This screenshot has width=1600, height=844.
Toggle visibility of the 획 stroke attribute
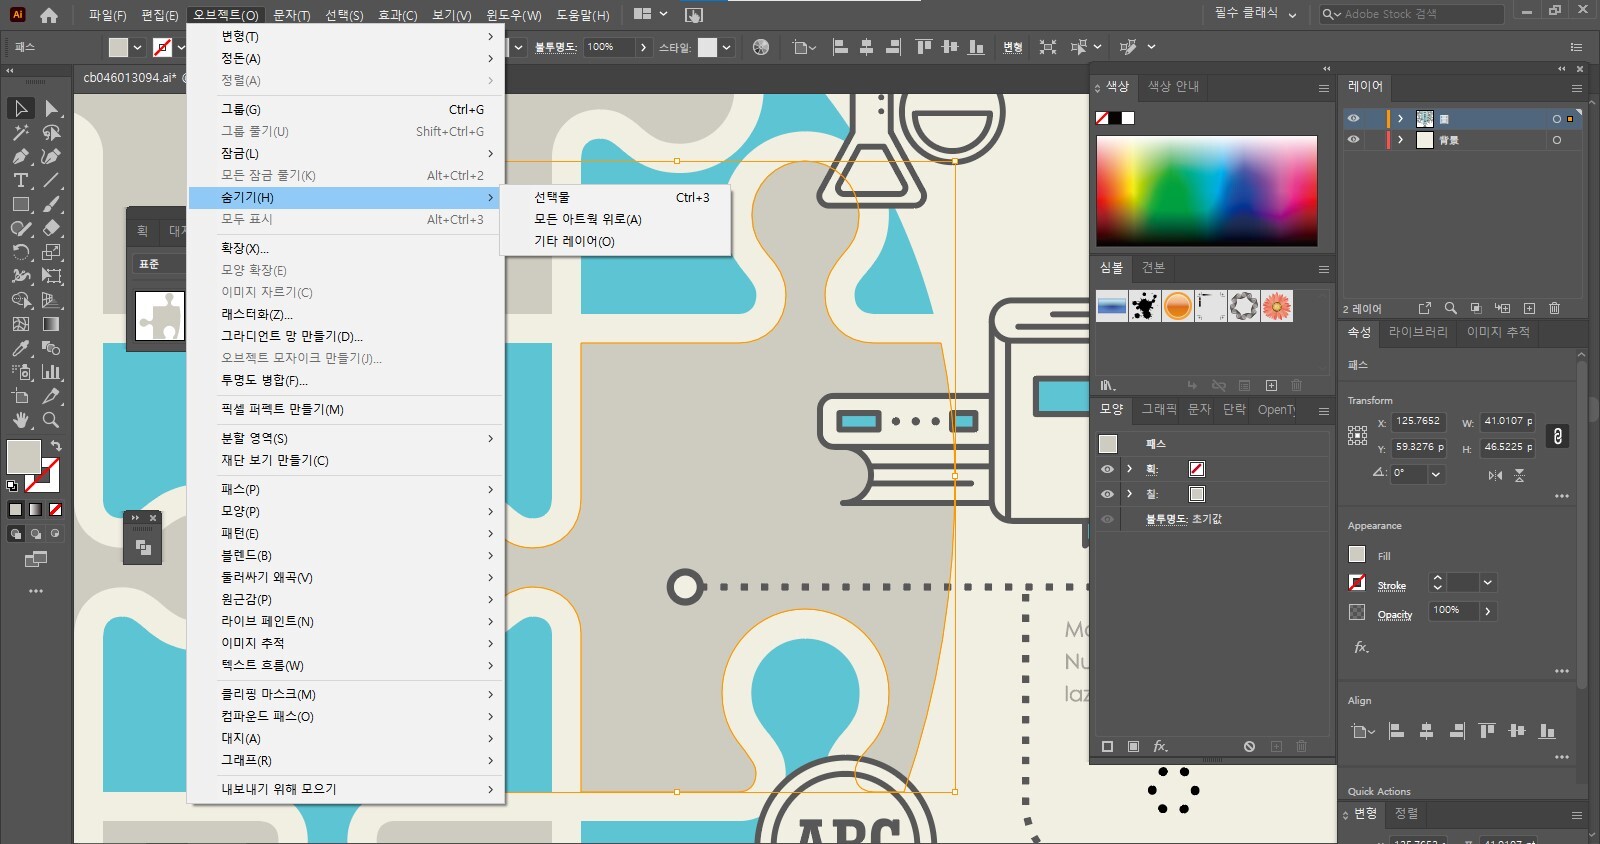point(1107,469)
